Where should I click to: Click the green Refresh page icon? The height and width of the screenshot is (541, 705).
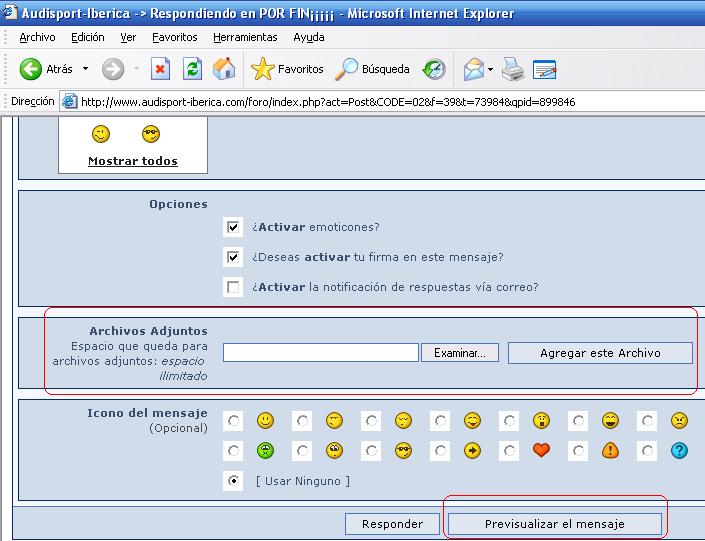pyautogui.click(x=192, y=69)
